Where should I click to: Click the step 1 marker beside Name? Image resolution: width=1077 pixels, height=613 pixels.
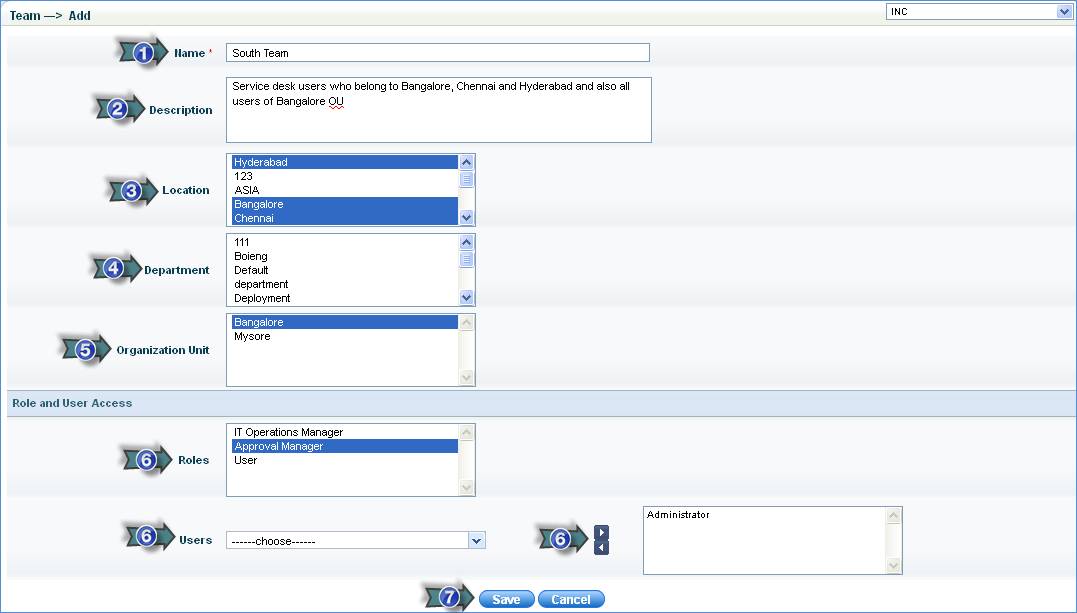[144, 53]
